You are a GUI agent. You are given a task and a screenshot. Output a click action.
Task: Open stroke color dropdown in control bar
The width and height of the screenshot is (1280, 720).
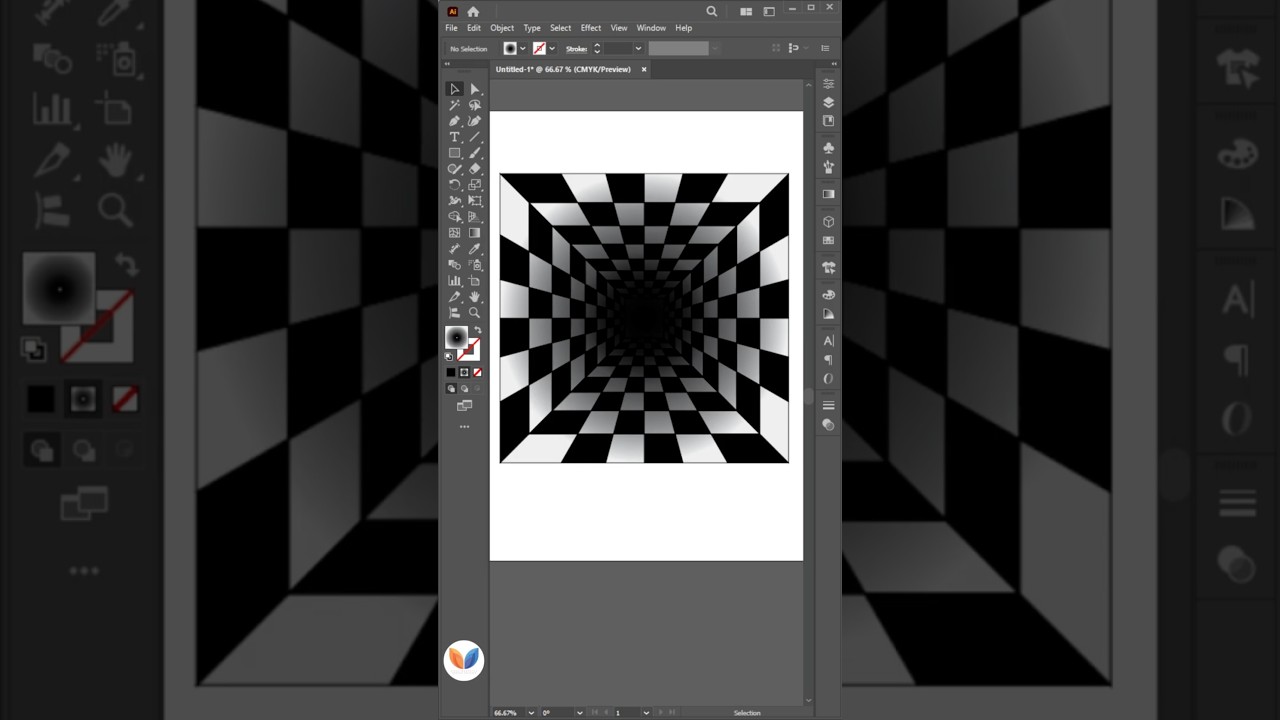coord(553,48)
